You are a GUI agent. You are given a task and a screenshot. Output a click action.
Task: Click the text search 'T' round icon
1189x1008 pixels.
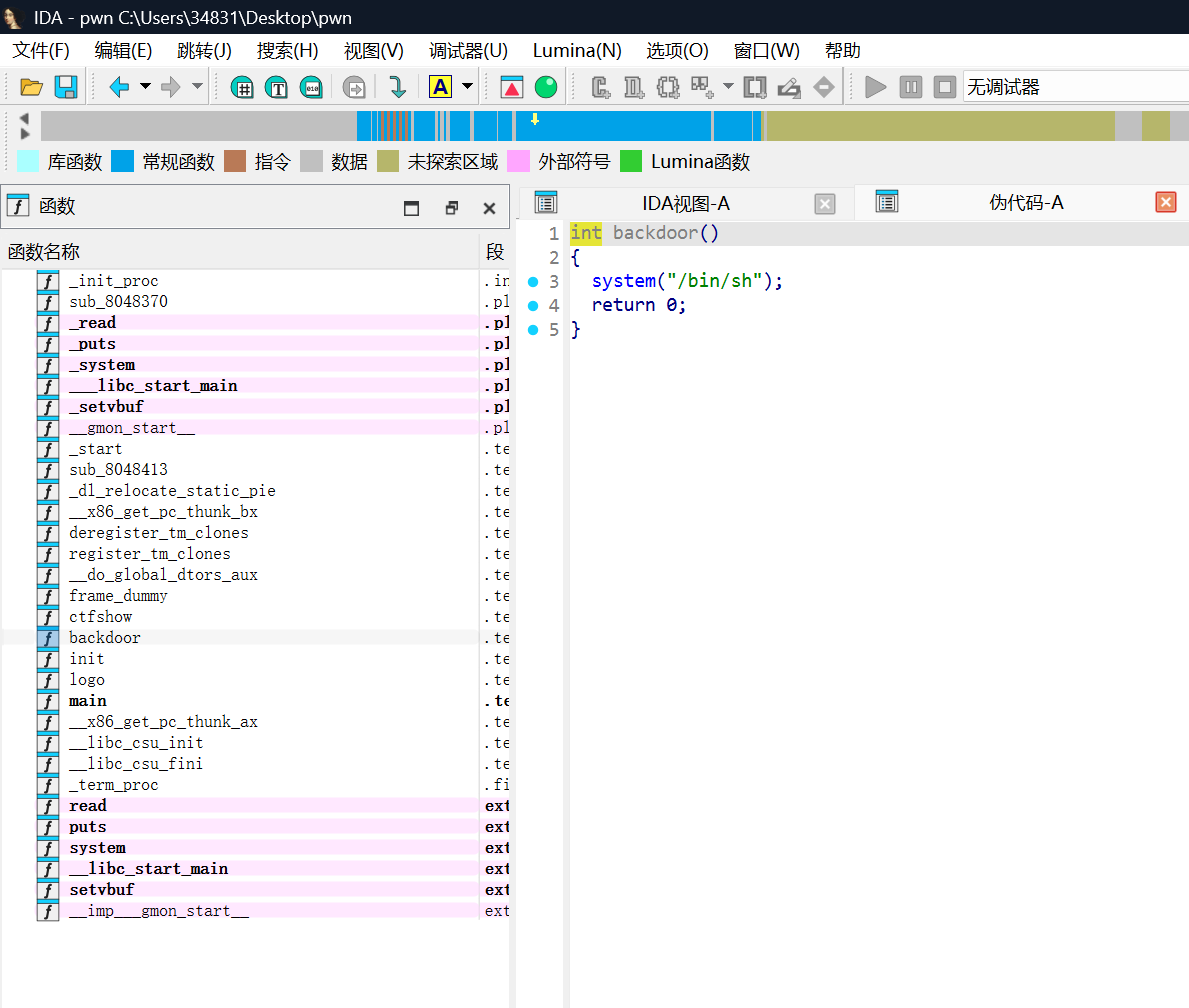point(277,87)
